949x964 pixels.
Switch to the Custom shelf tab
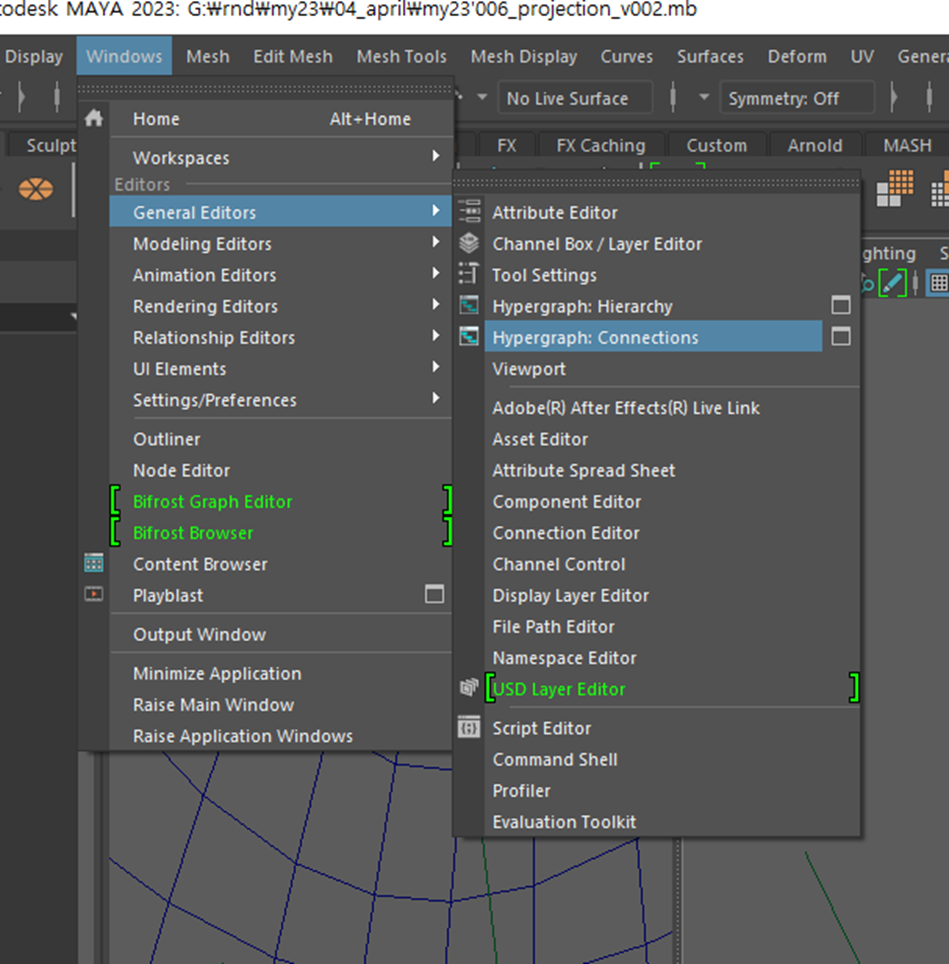[717, 146]
